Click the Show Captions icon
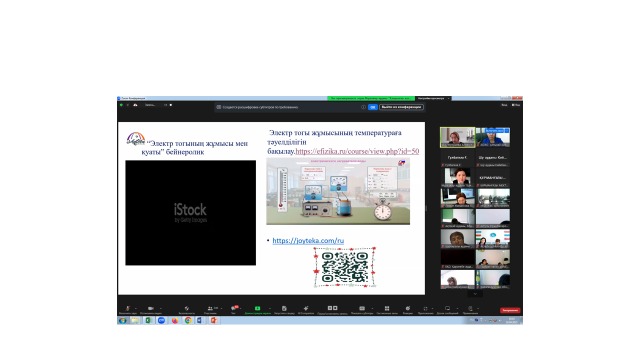 362,308
